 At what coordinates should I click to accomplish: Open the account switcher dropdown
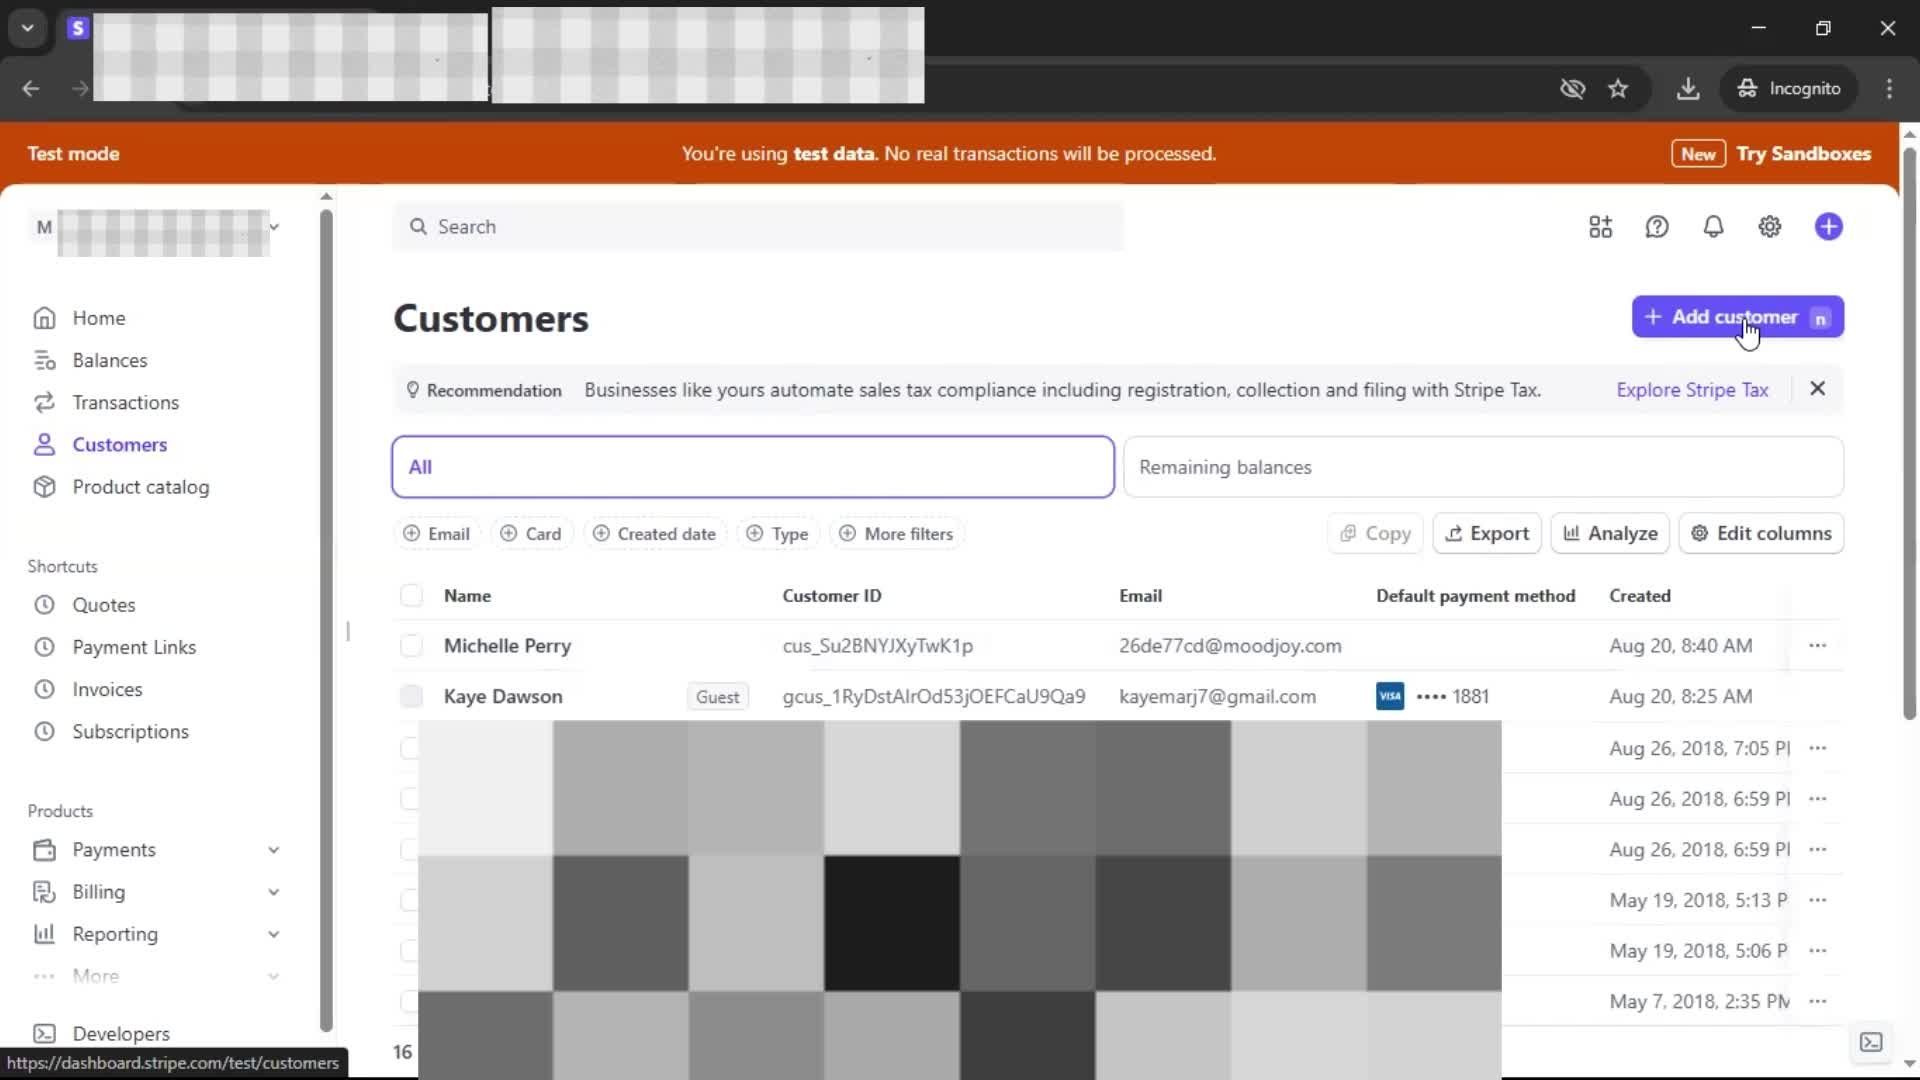click(273, 227)
